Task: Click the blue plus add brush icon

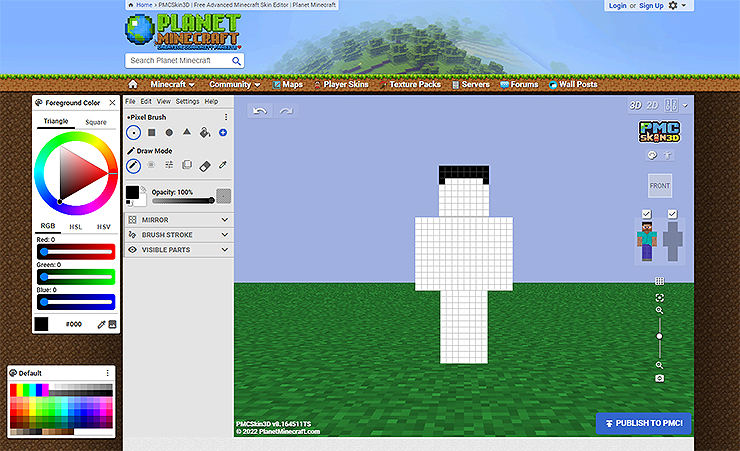Action: pyautogui.click(x=223, y=133)
